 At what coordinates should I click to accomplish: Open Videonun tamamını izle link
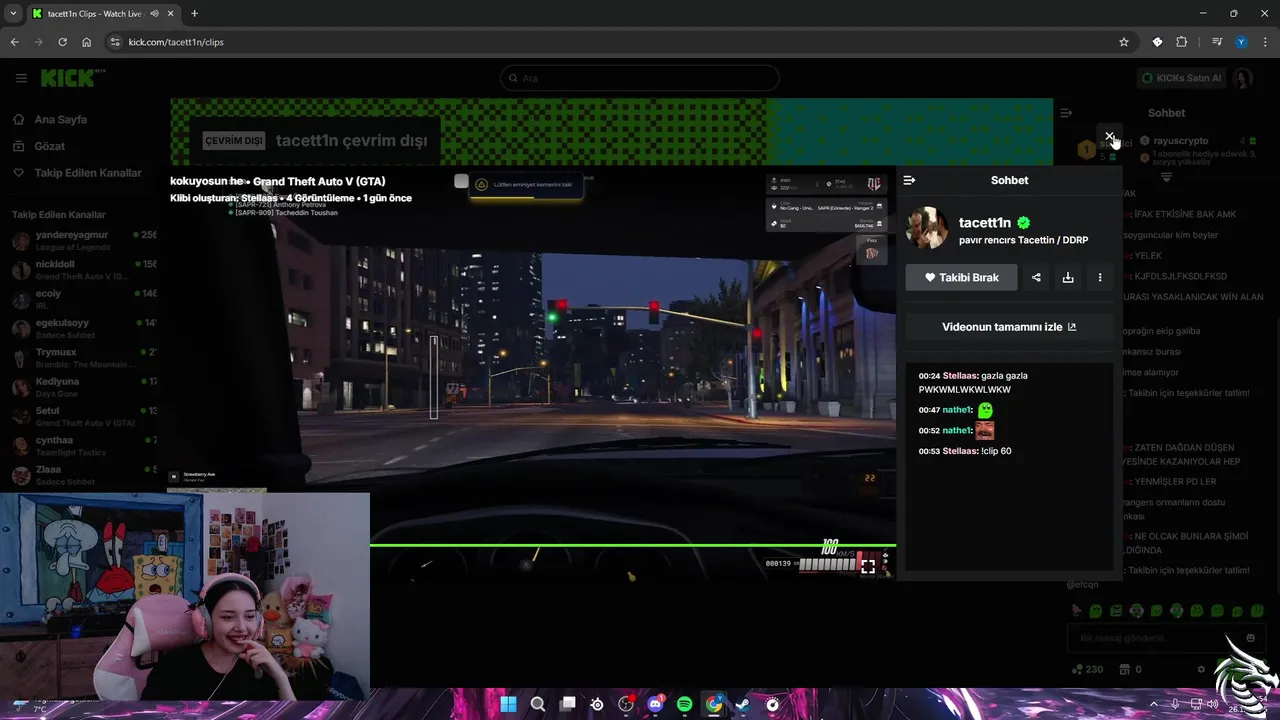tap(1009, 327)
